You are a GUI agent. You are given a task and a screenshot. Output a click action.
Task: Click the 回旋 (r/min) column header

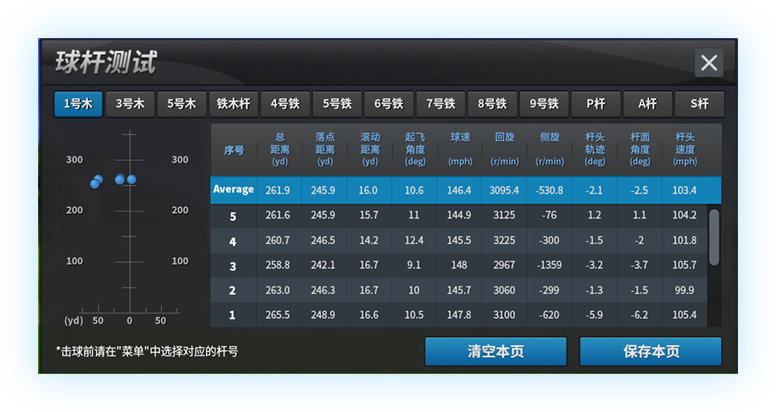(505, 149)
